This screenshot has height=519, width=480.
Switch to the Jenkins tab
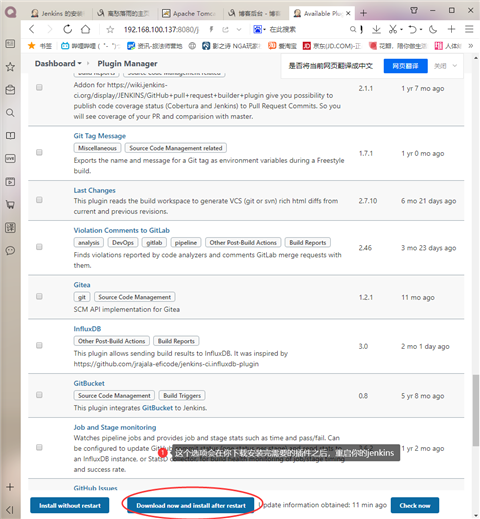coord(57,13)
